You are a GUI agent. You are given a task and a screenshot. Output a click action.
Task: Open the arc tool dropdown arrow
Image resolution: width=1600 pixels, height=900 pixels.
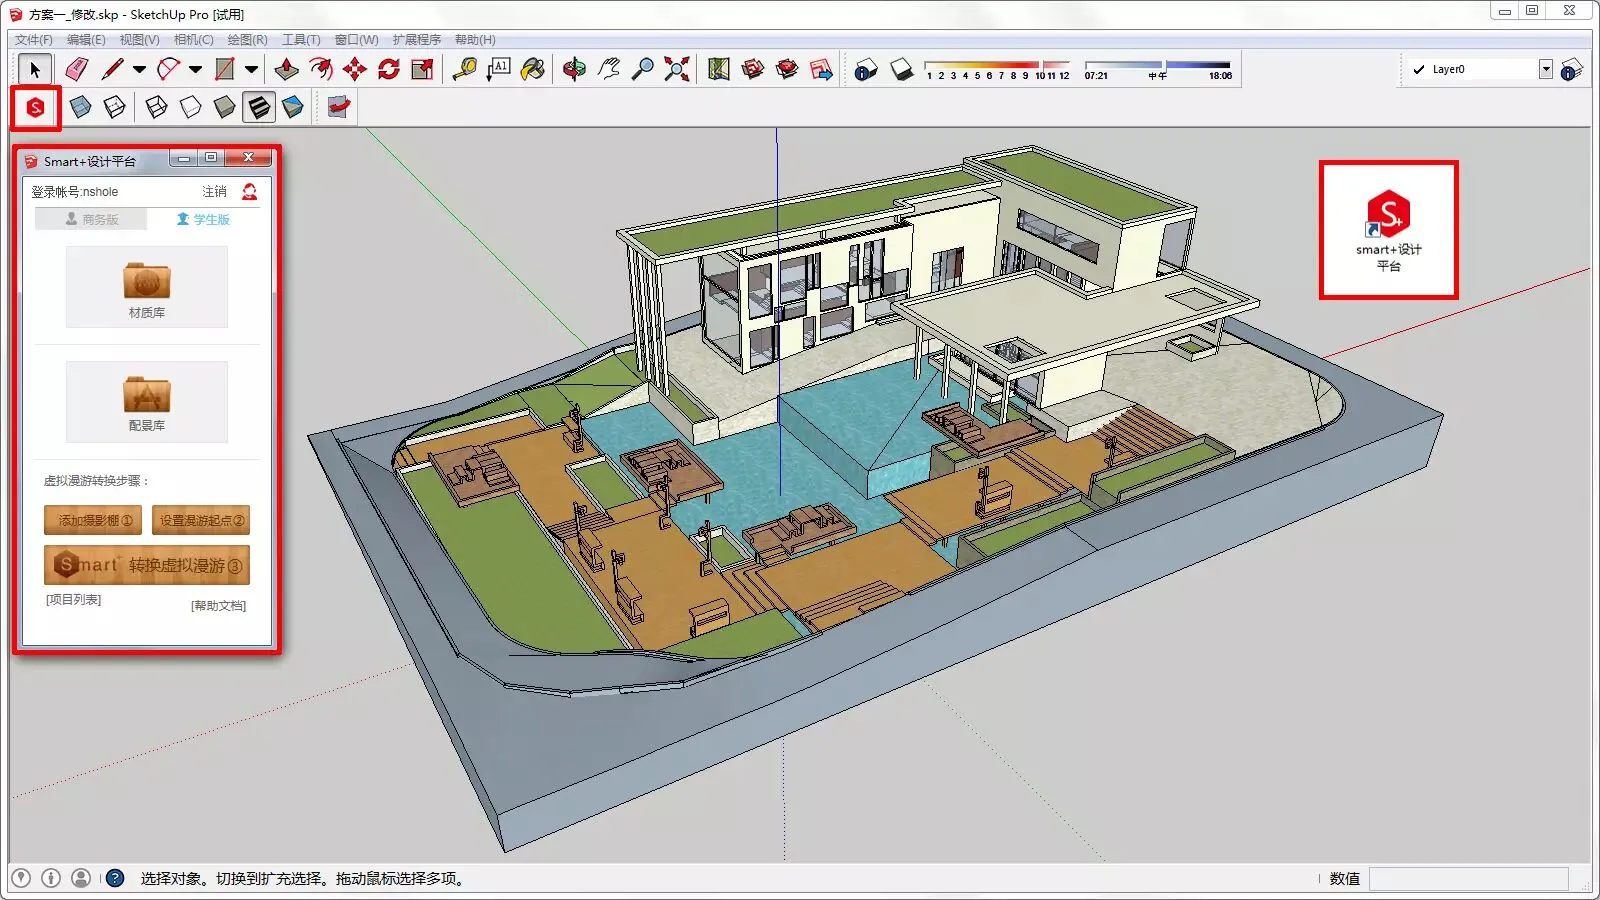pyautogui.click(x=195, y=69)
